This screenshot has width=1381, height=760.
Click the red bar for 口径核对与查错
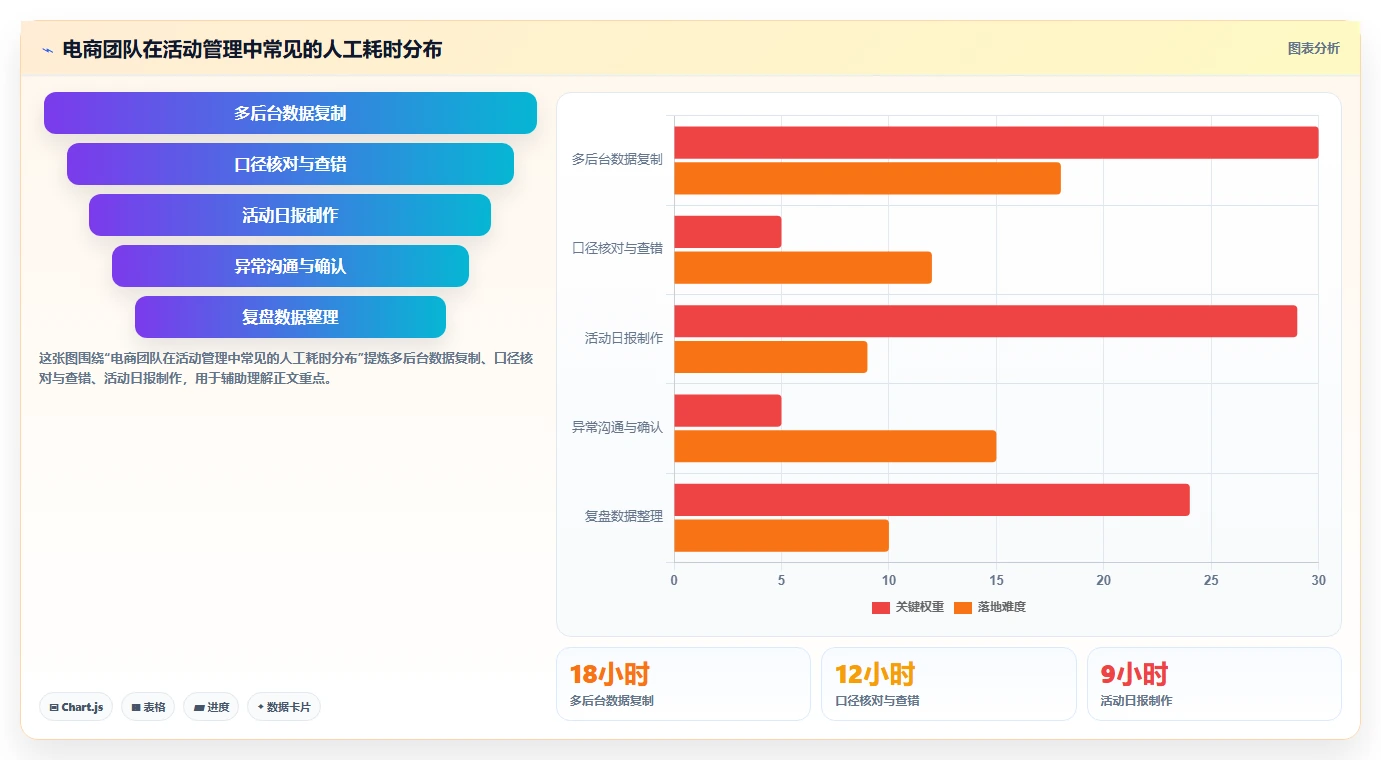727,232
